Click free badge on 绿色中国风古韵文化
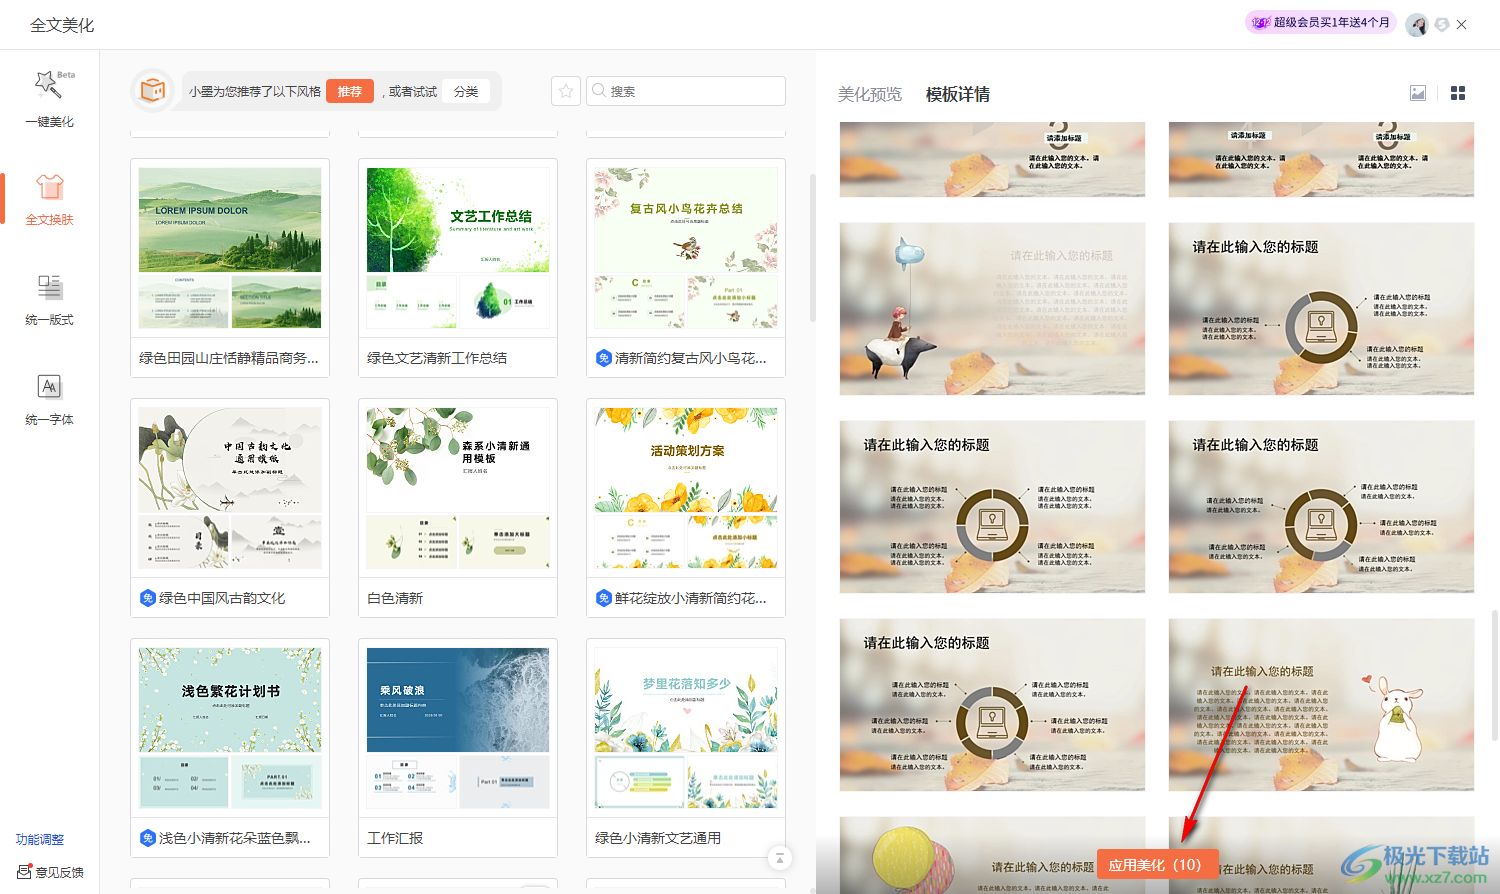1500x894 pixels. (148, 598)
